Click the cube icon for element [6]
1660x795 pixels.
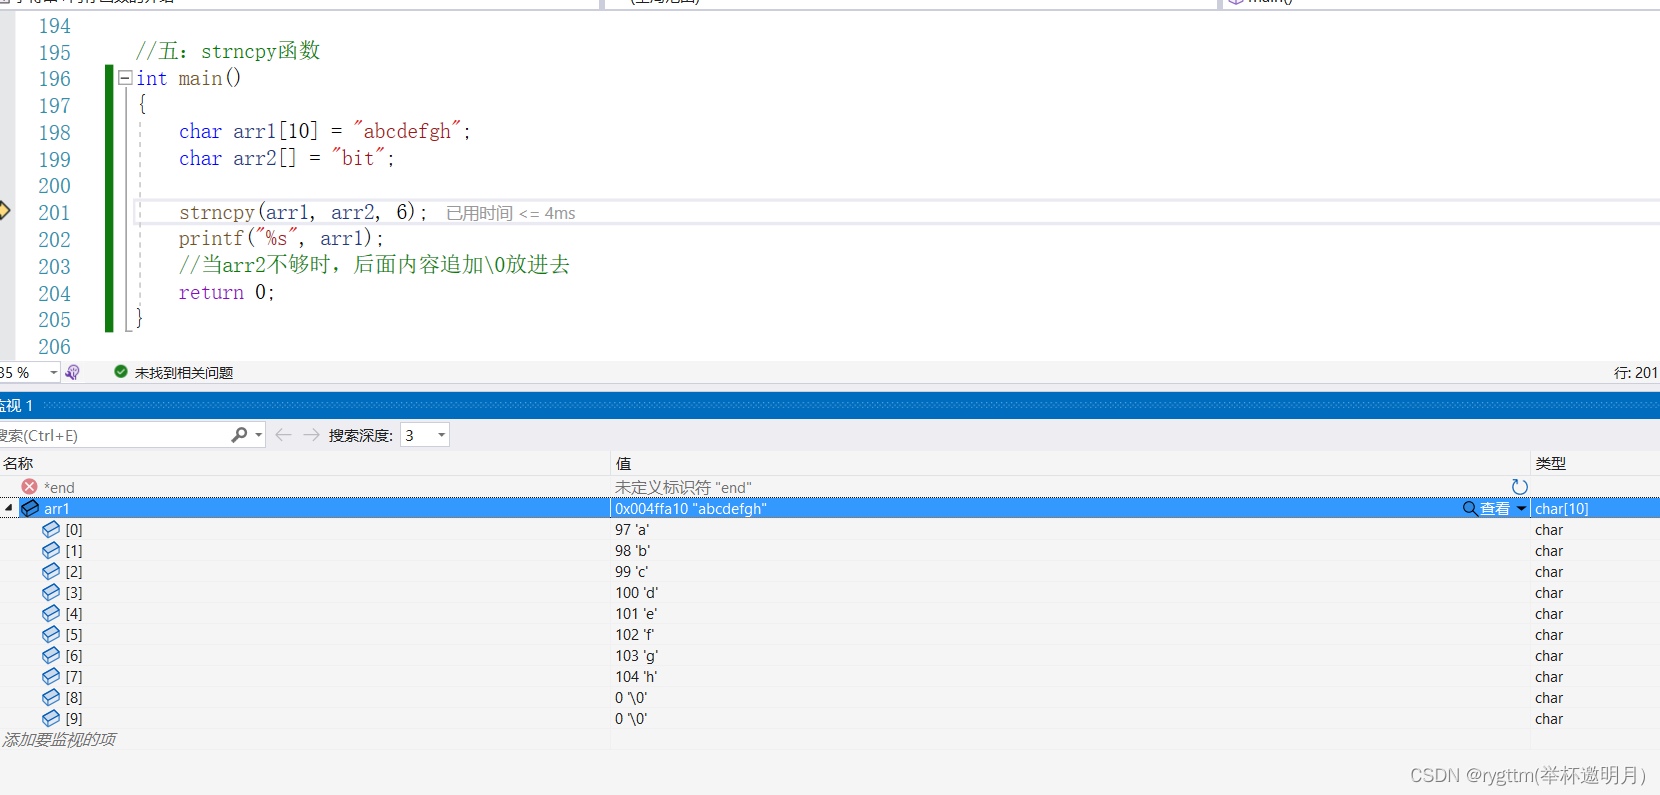click(x=51, y=655)
